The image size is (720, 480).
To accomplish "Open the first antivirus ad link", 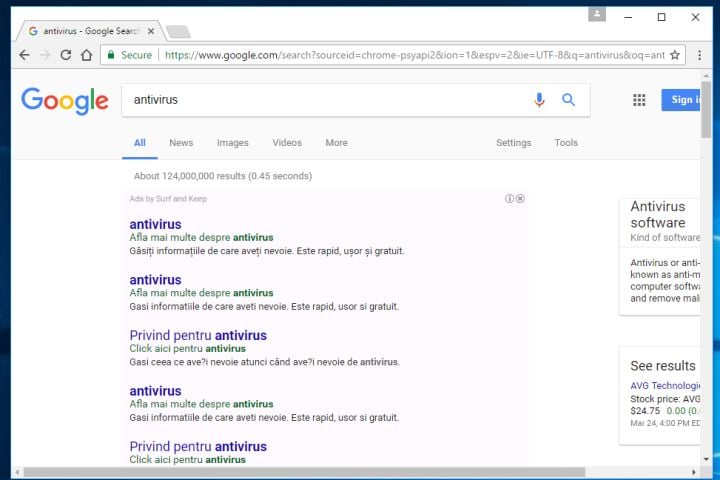I will coord(155,224).
